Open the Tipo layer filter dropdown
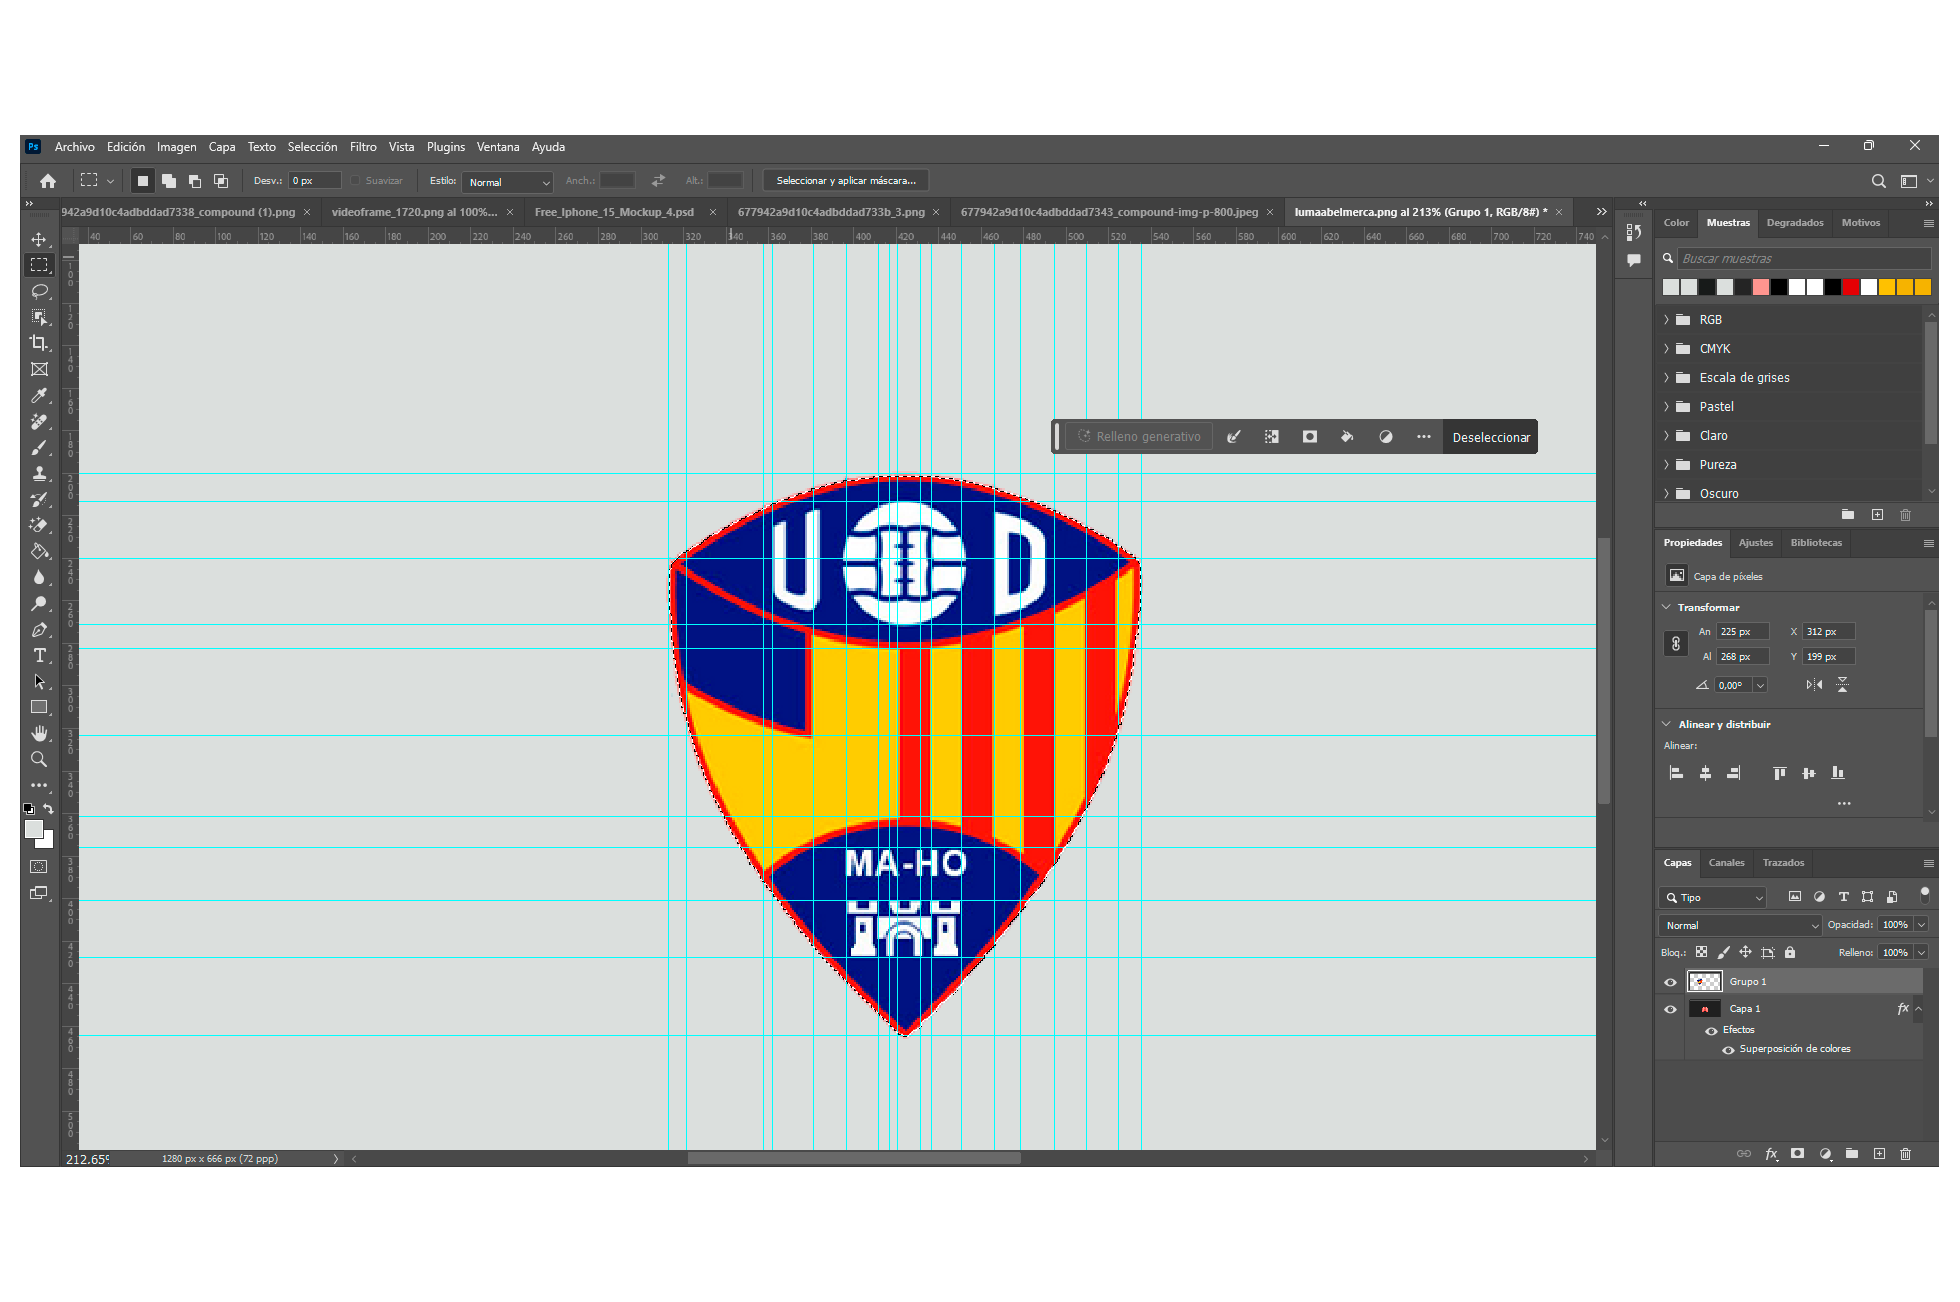 (1712, 898)
